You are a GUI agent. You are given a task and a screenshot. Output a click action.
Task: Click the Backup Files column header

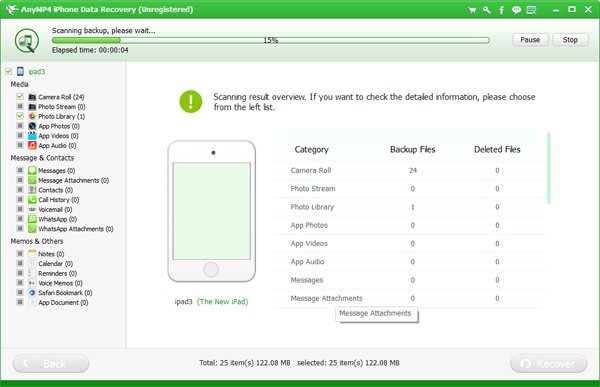[412, 150]
